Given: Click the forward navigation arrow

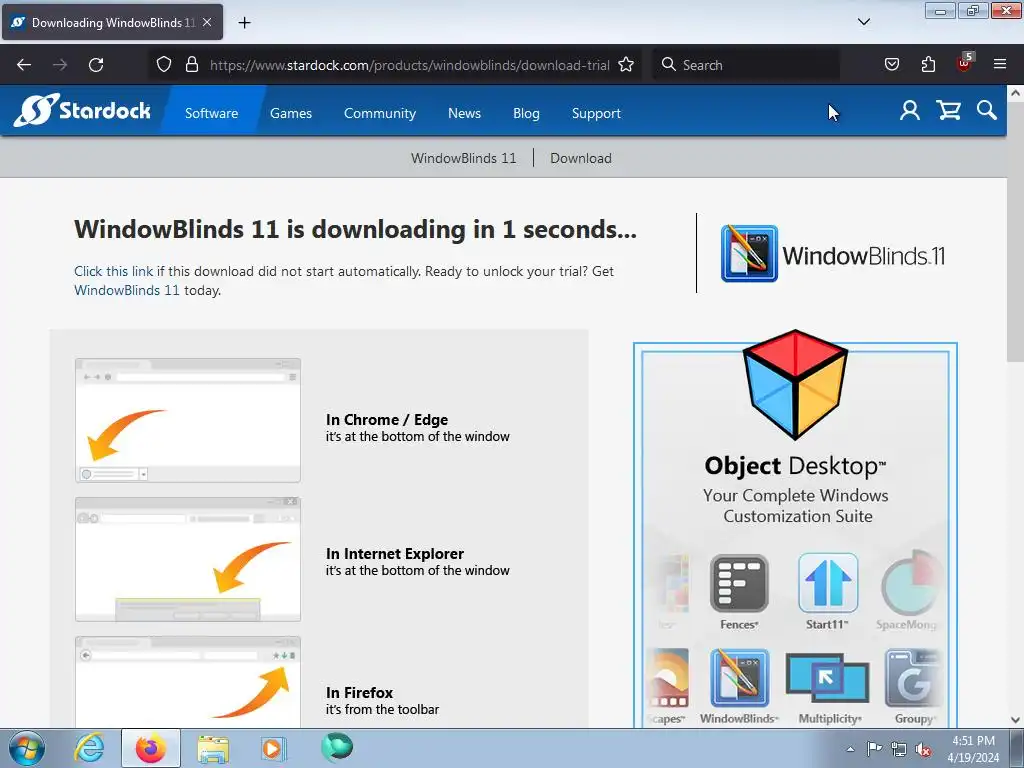Looking at the screenshot, I should [x=60, y=65].
